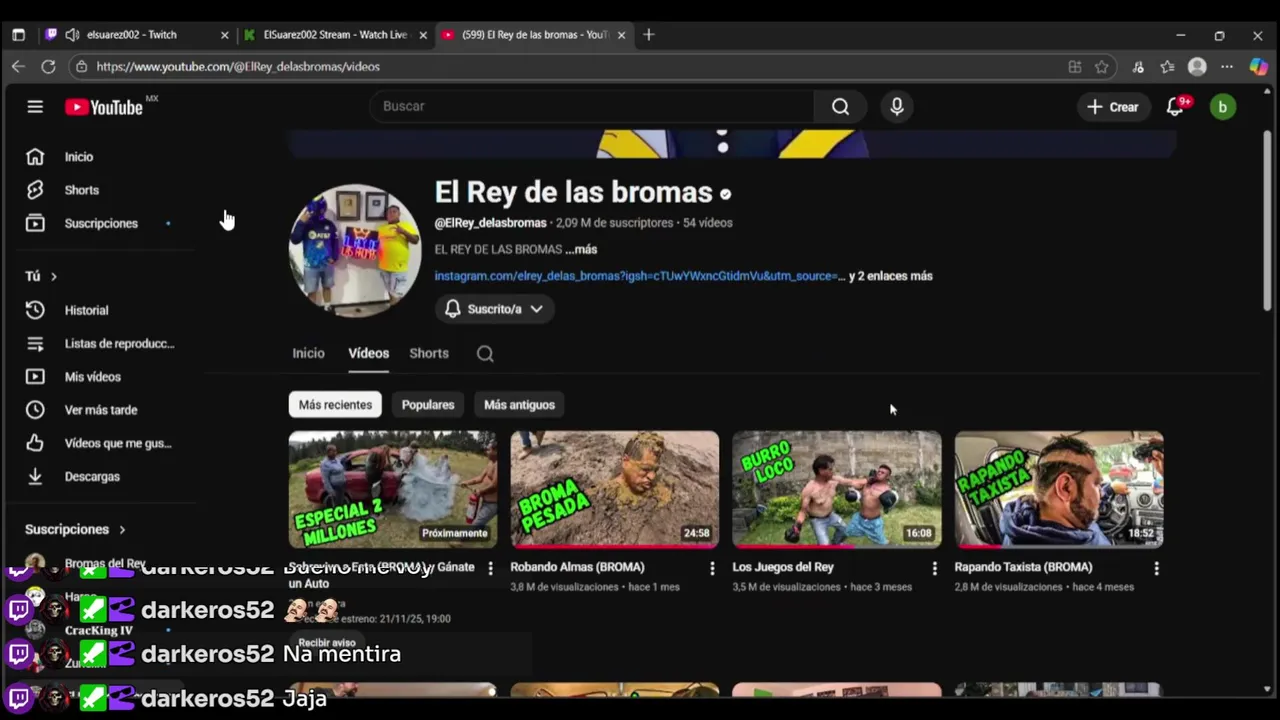
Task: Reload the page in the browser
Action: coord(48,66)
